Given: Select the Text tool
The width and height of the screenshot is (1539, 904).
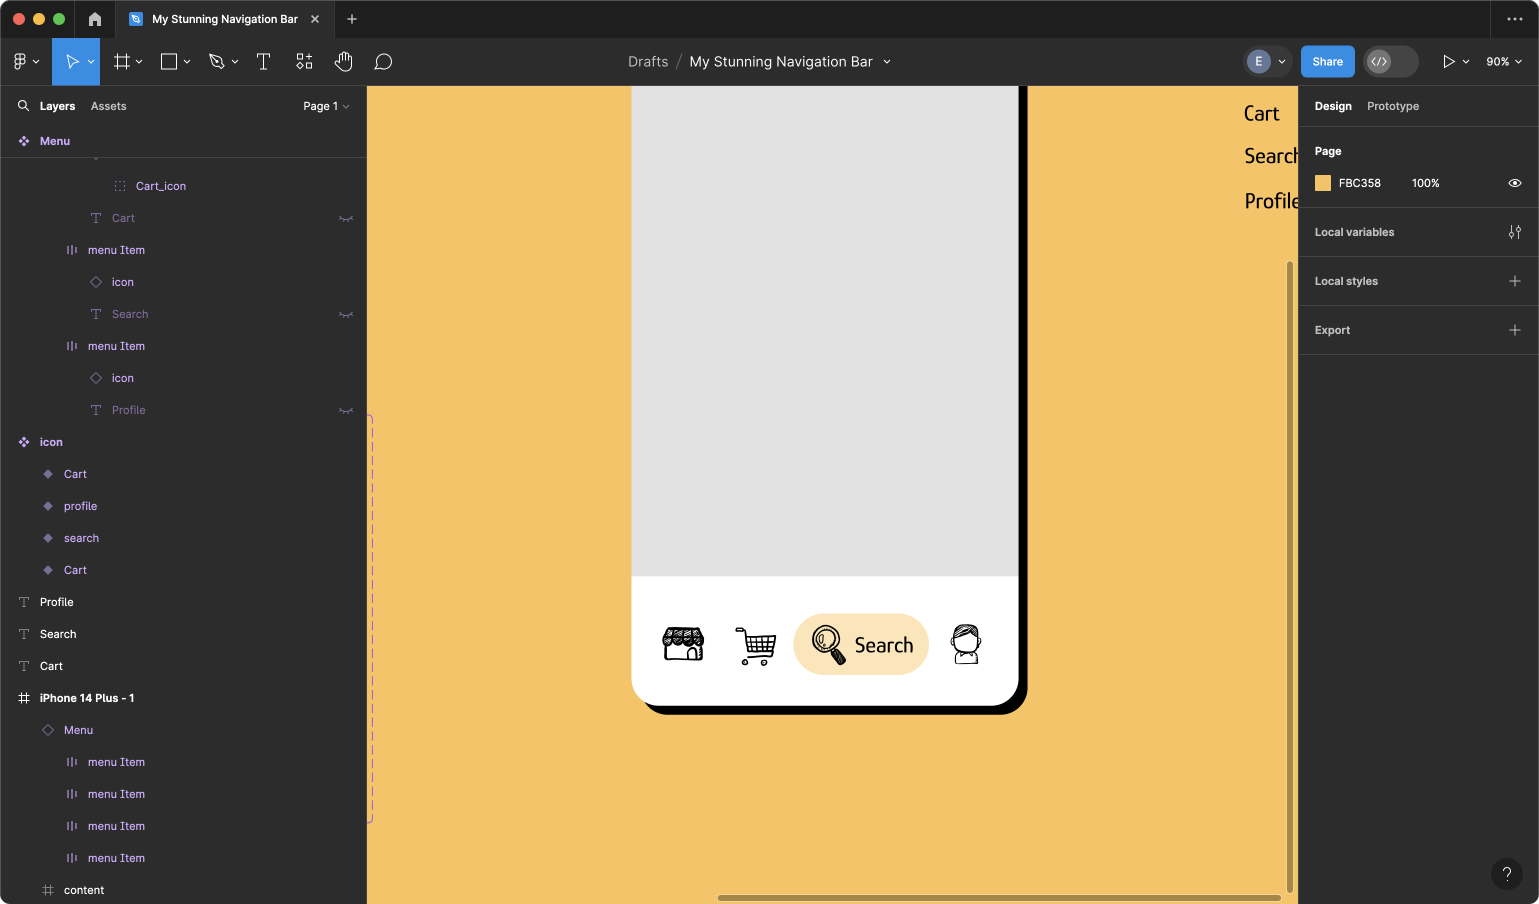Looking at the screenshot, I should [x=264, y=62].
